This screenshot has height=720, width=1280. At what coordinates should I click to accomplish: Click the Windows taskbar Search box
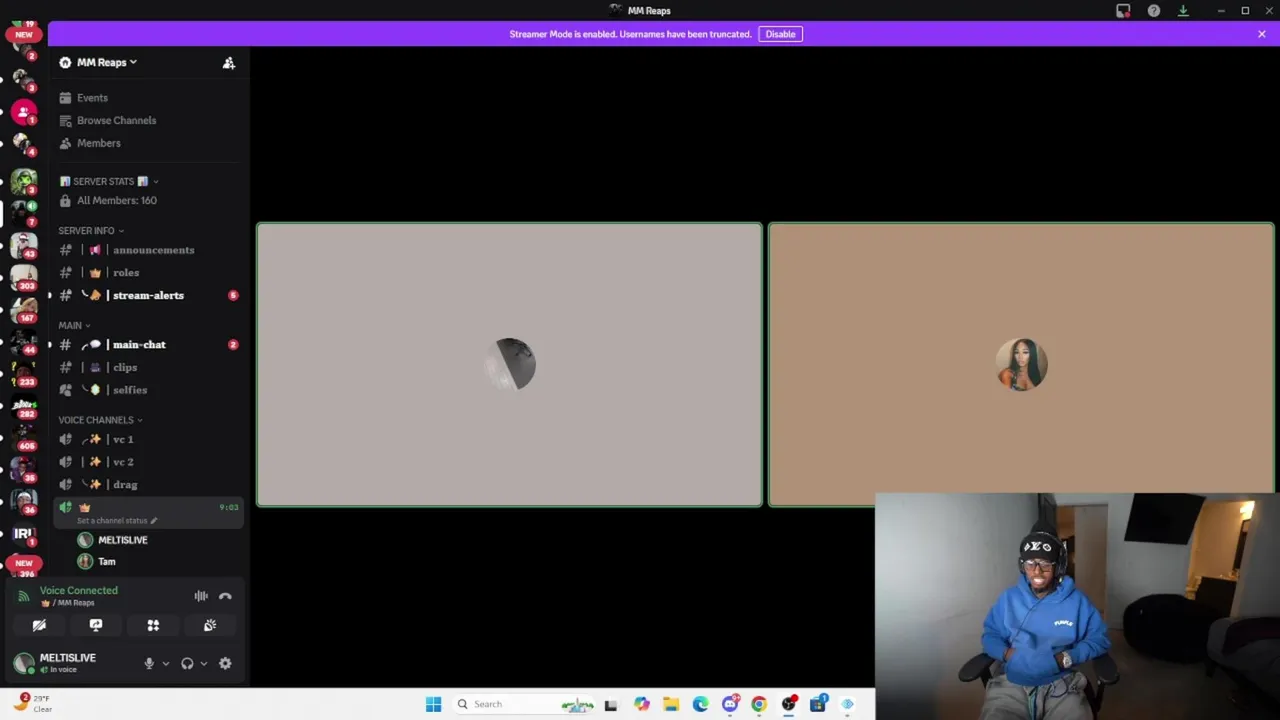[x=522, y=704]
